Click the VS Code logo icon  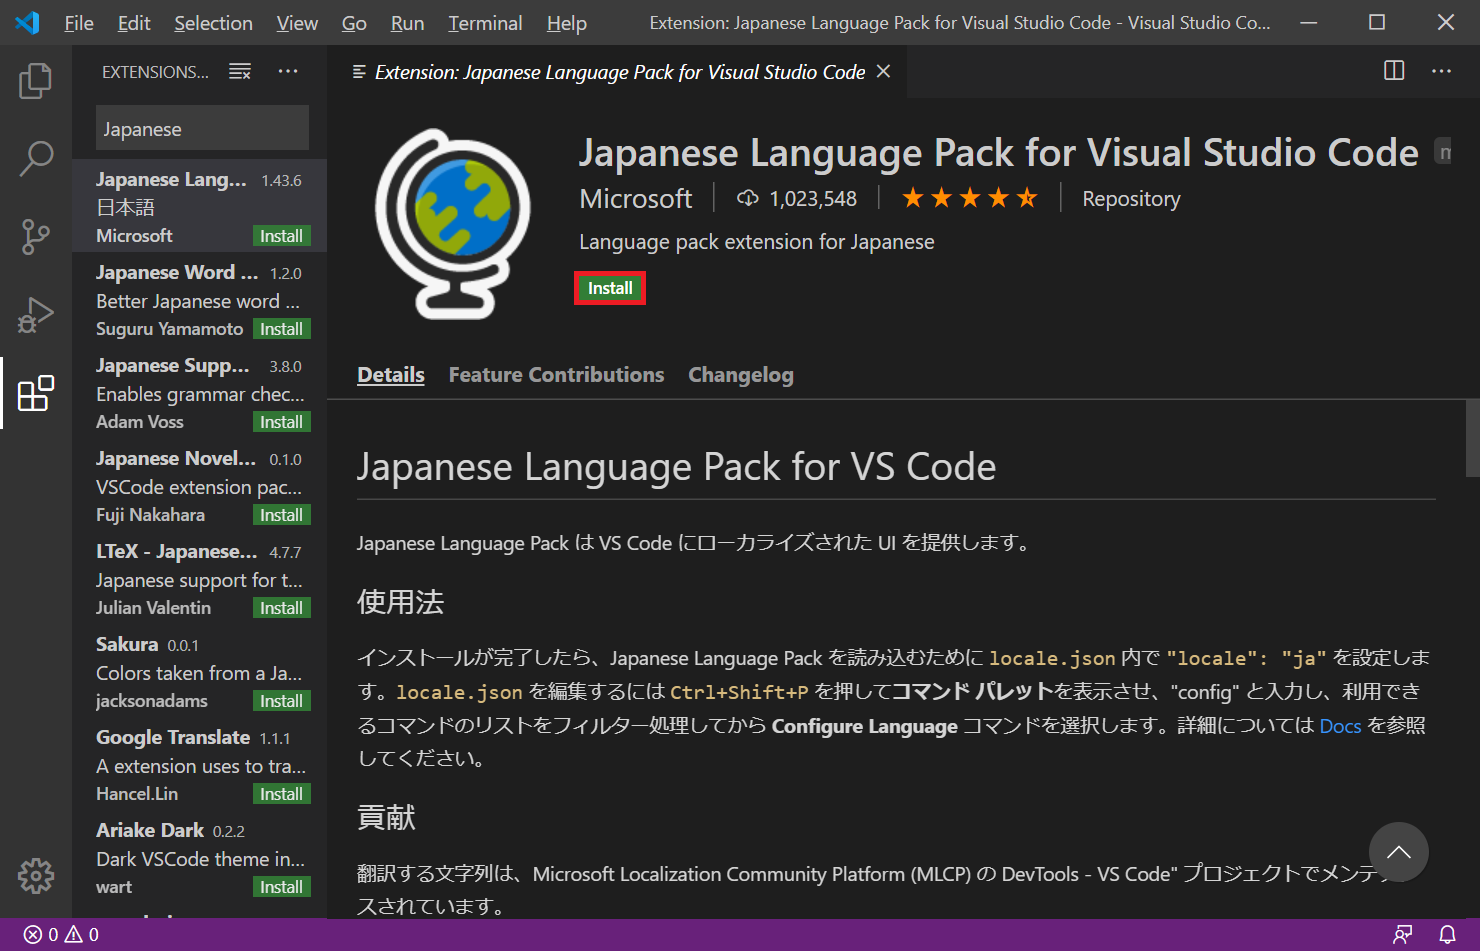[x=28, y=22]
